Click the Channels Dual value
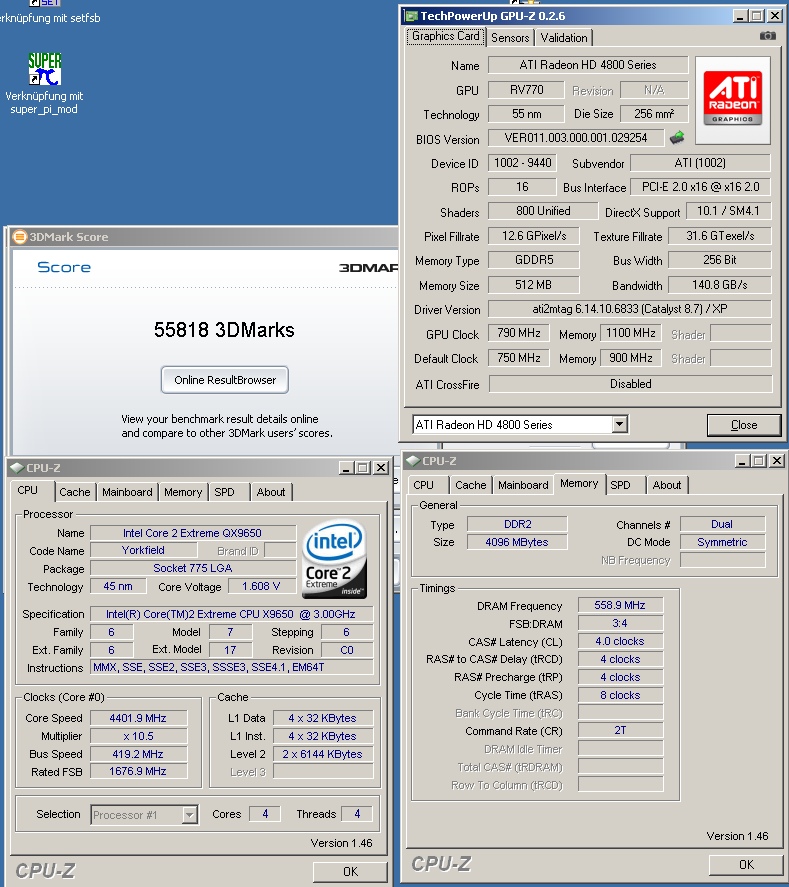Viewport: 789px width, 887px height. [x=722, y=524]
